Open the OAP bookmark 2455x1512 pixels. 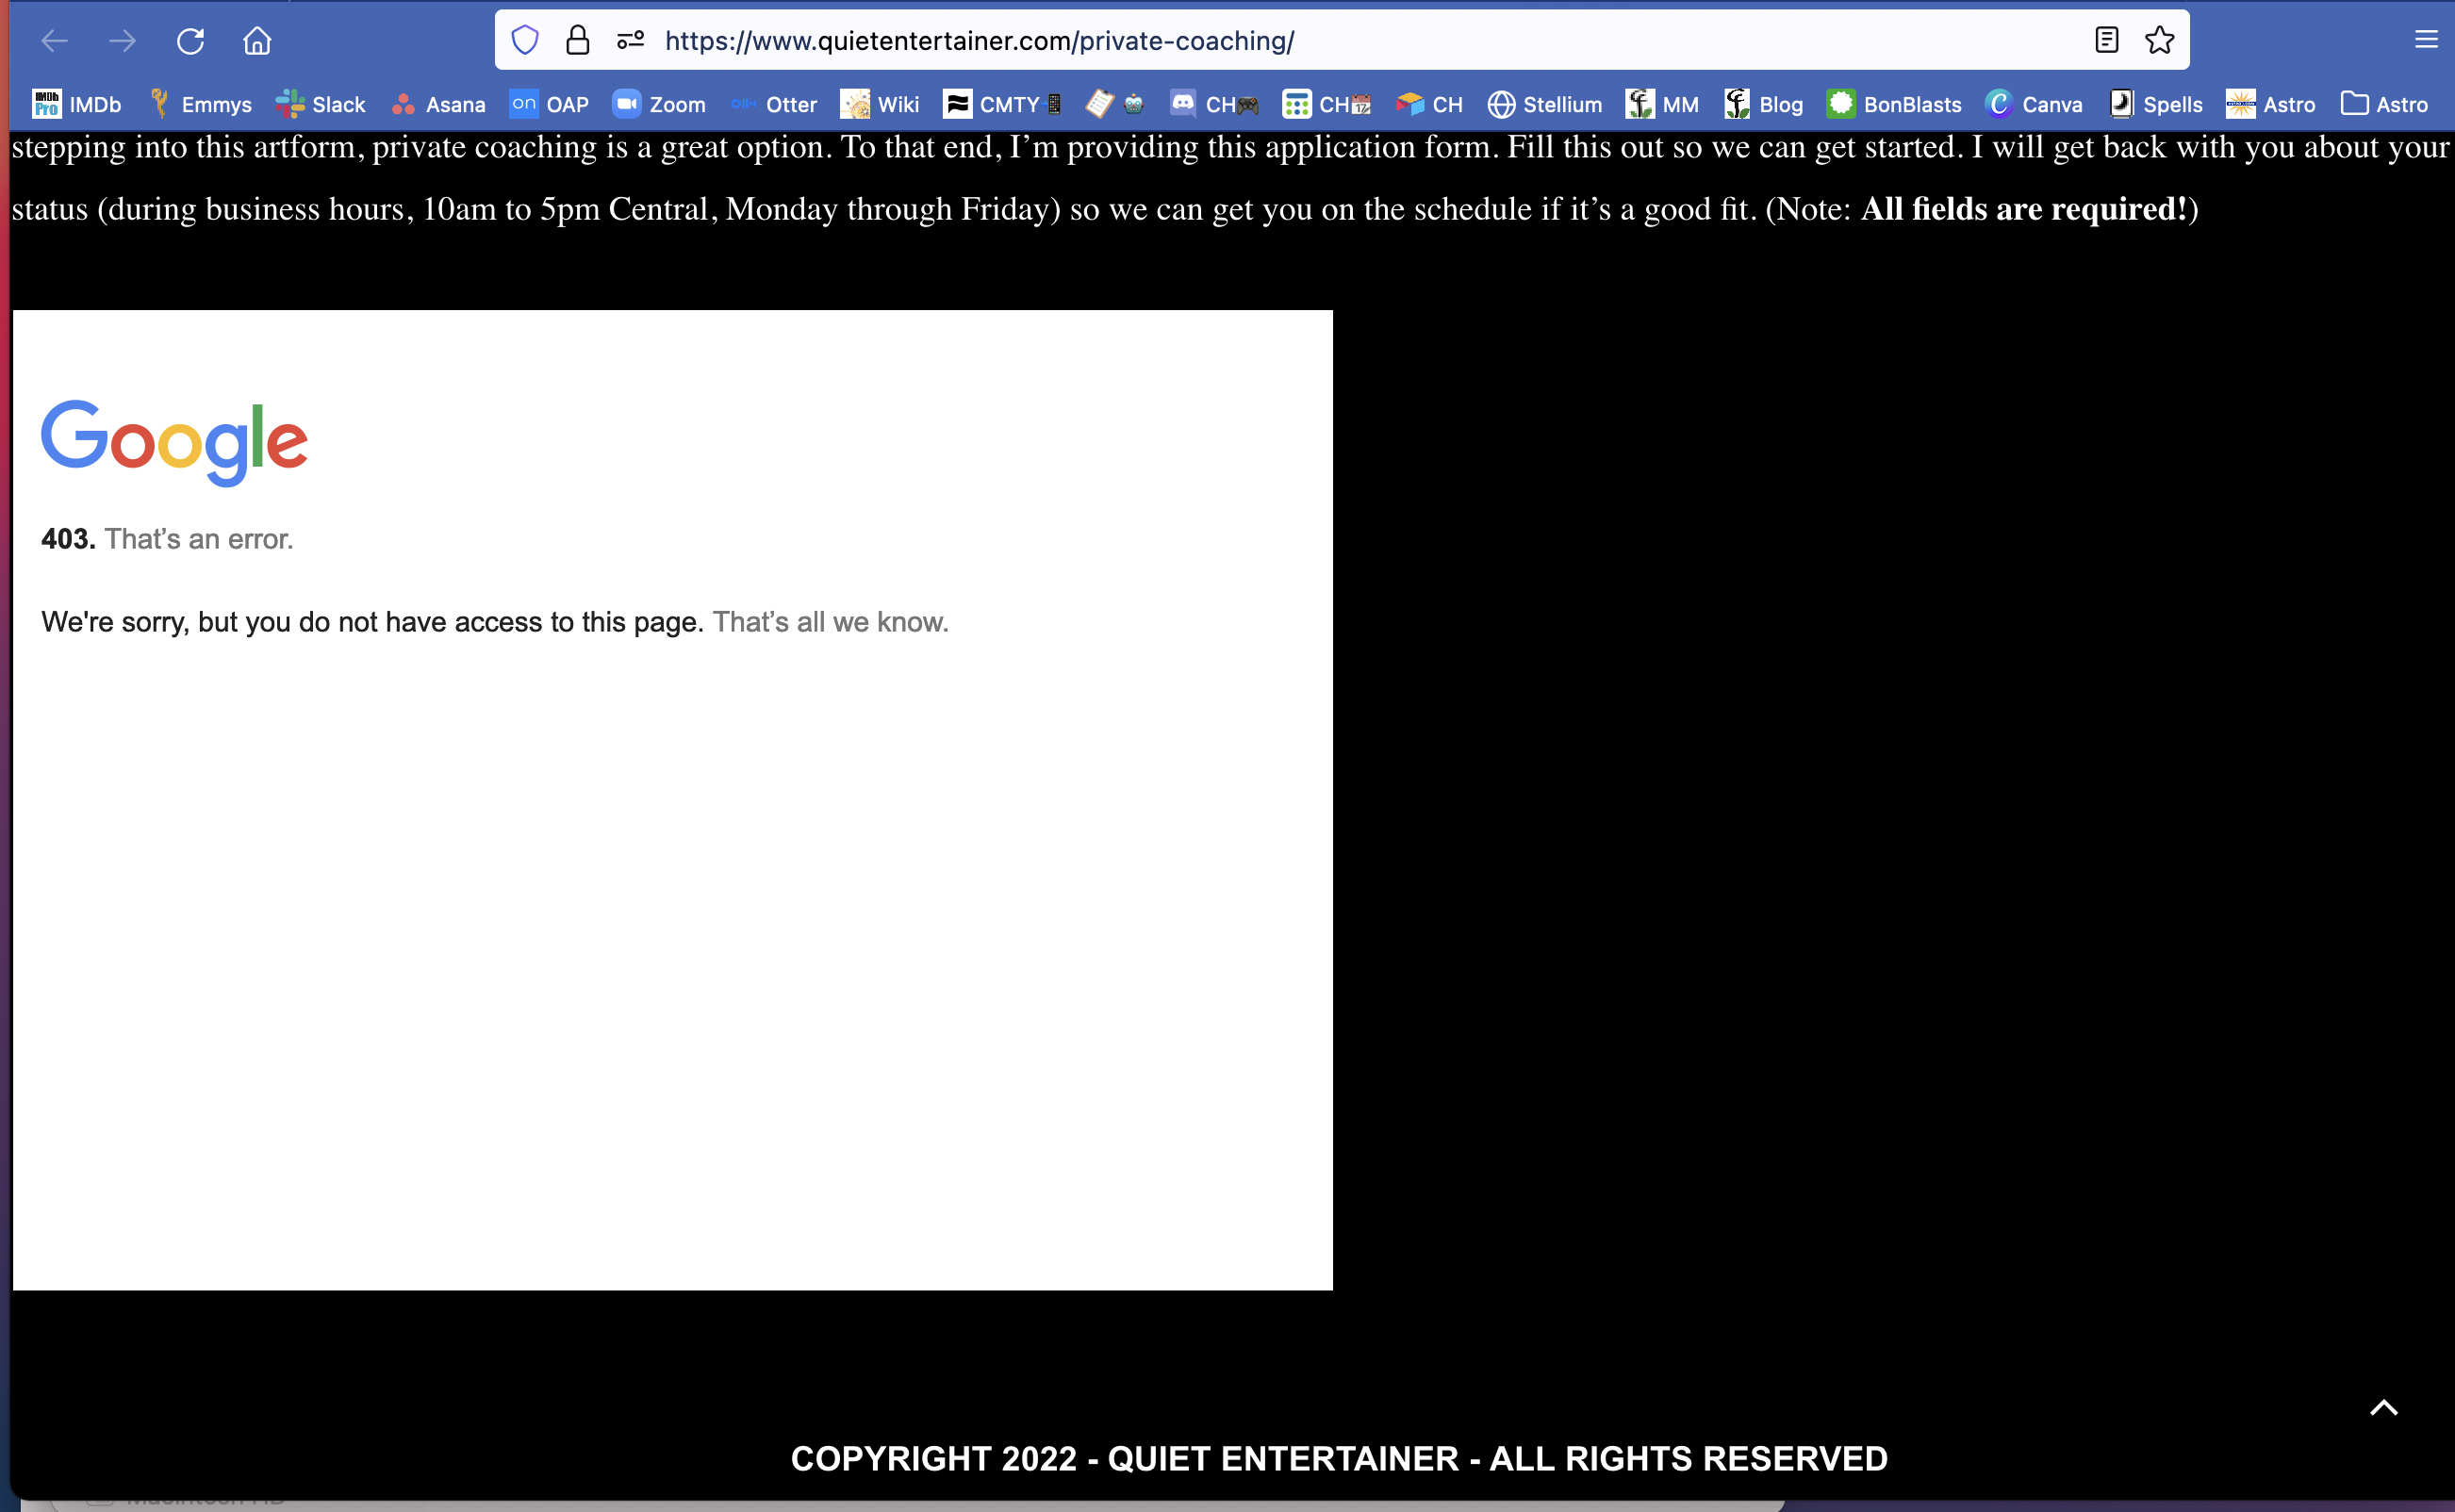(549, 104)
